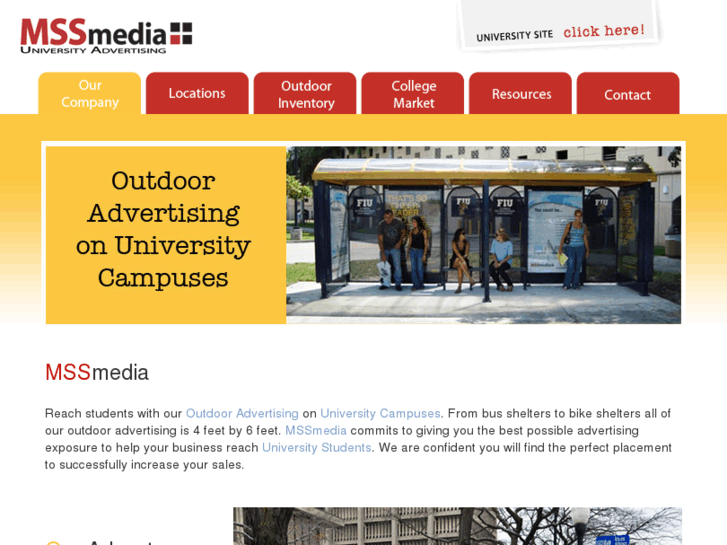Viewport: 727px width, 545px height.
Task: Go to the Outdoor Inventory tab
Action: click(305, 93)
